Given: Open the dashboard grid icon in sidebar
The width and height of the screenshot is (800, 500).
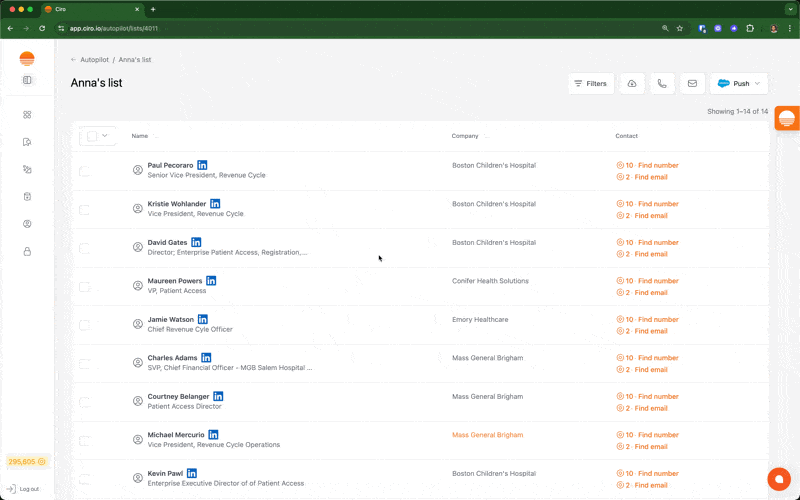Looking at the screenshot, I should click(x=27, y=115).
